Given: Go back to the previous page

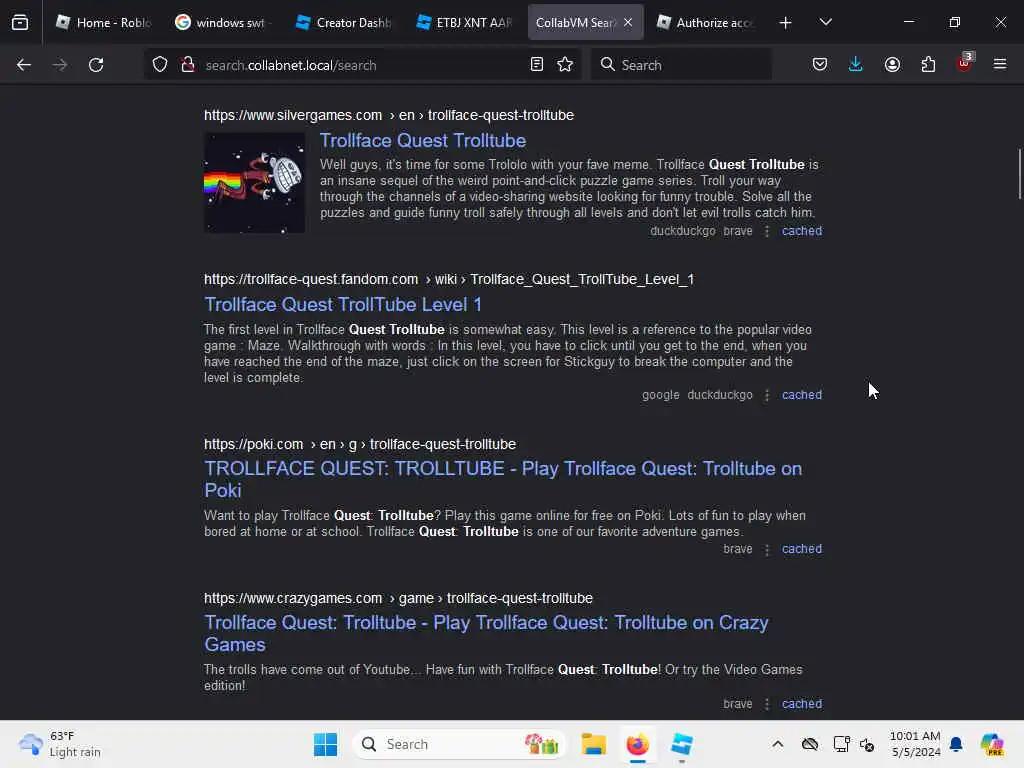Looking at the screenshot, I should click(24, 65).
